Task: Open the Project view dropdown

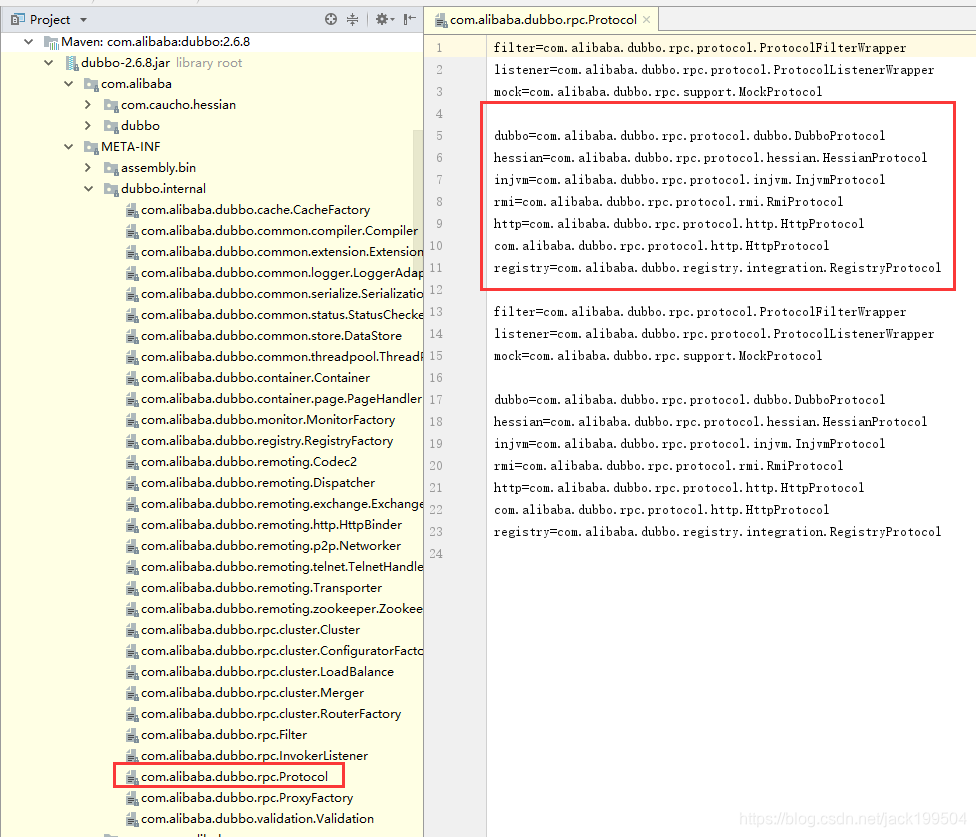Action: click(x=83, y=20)
